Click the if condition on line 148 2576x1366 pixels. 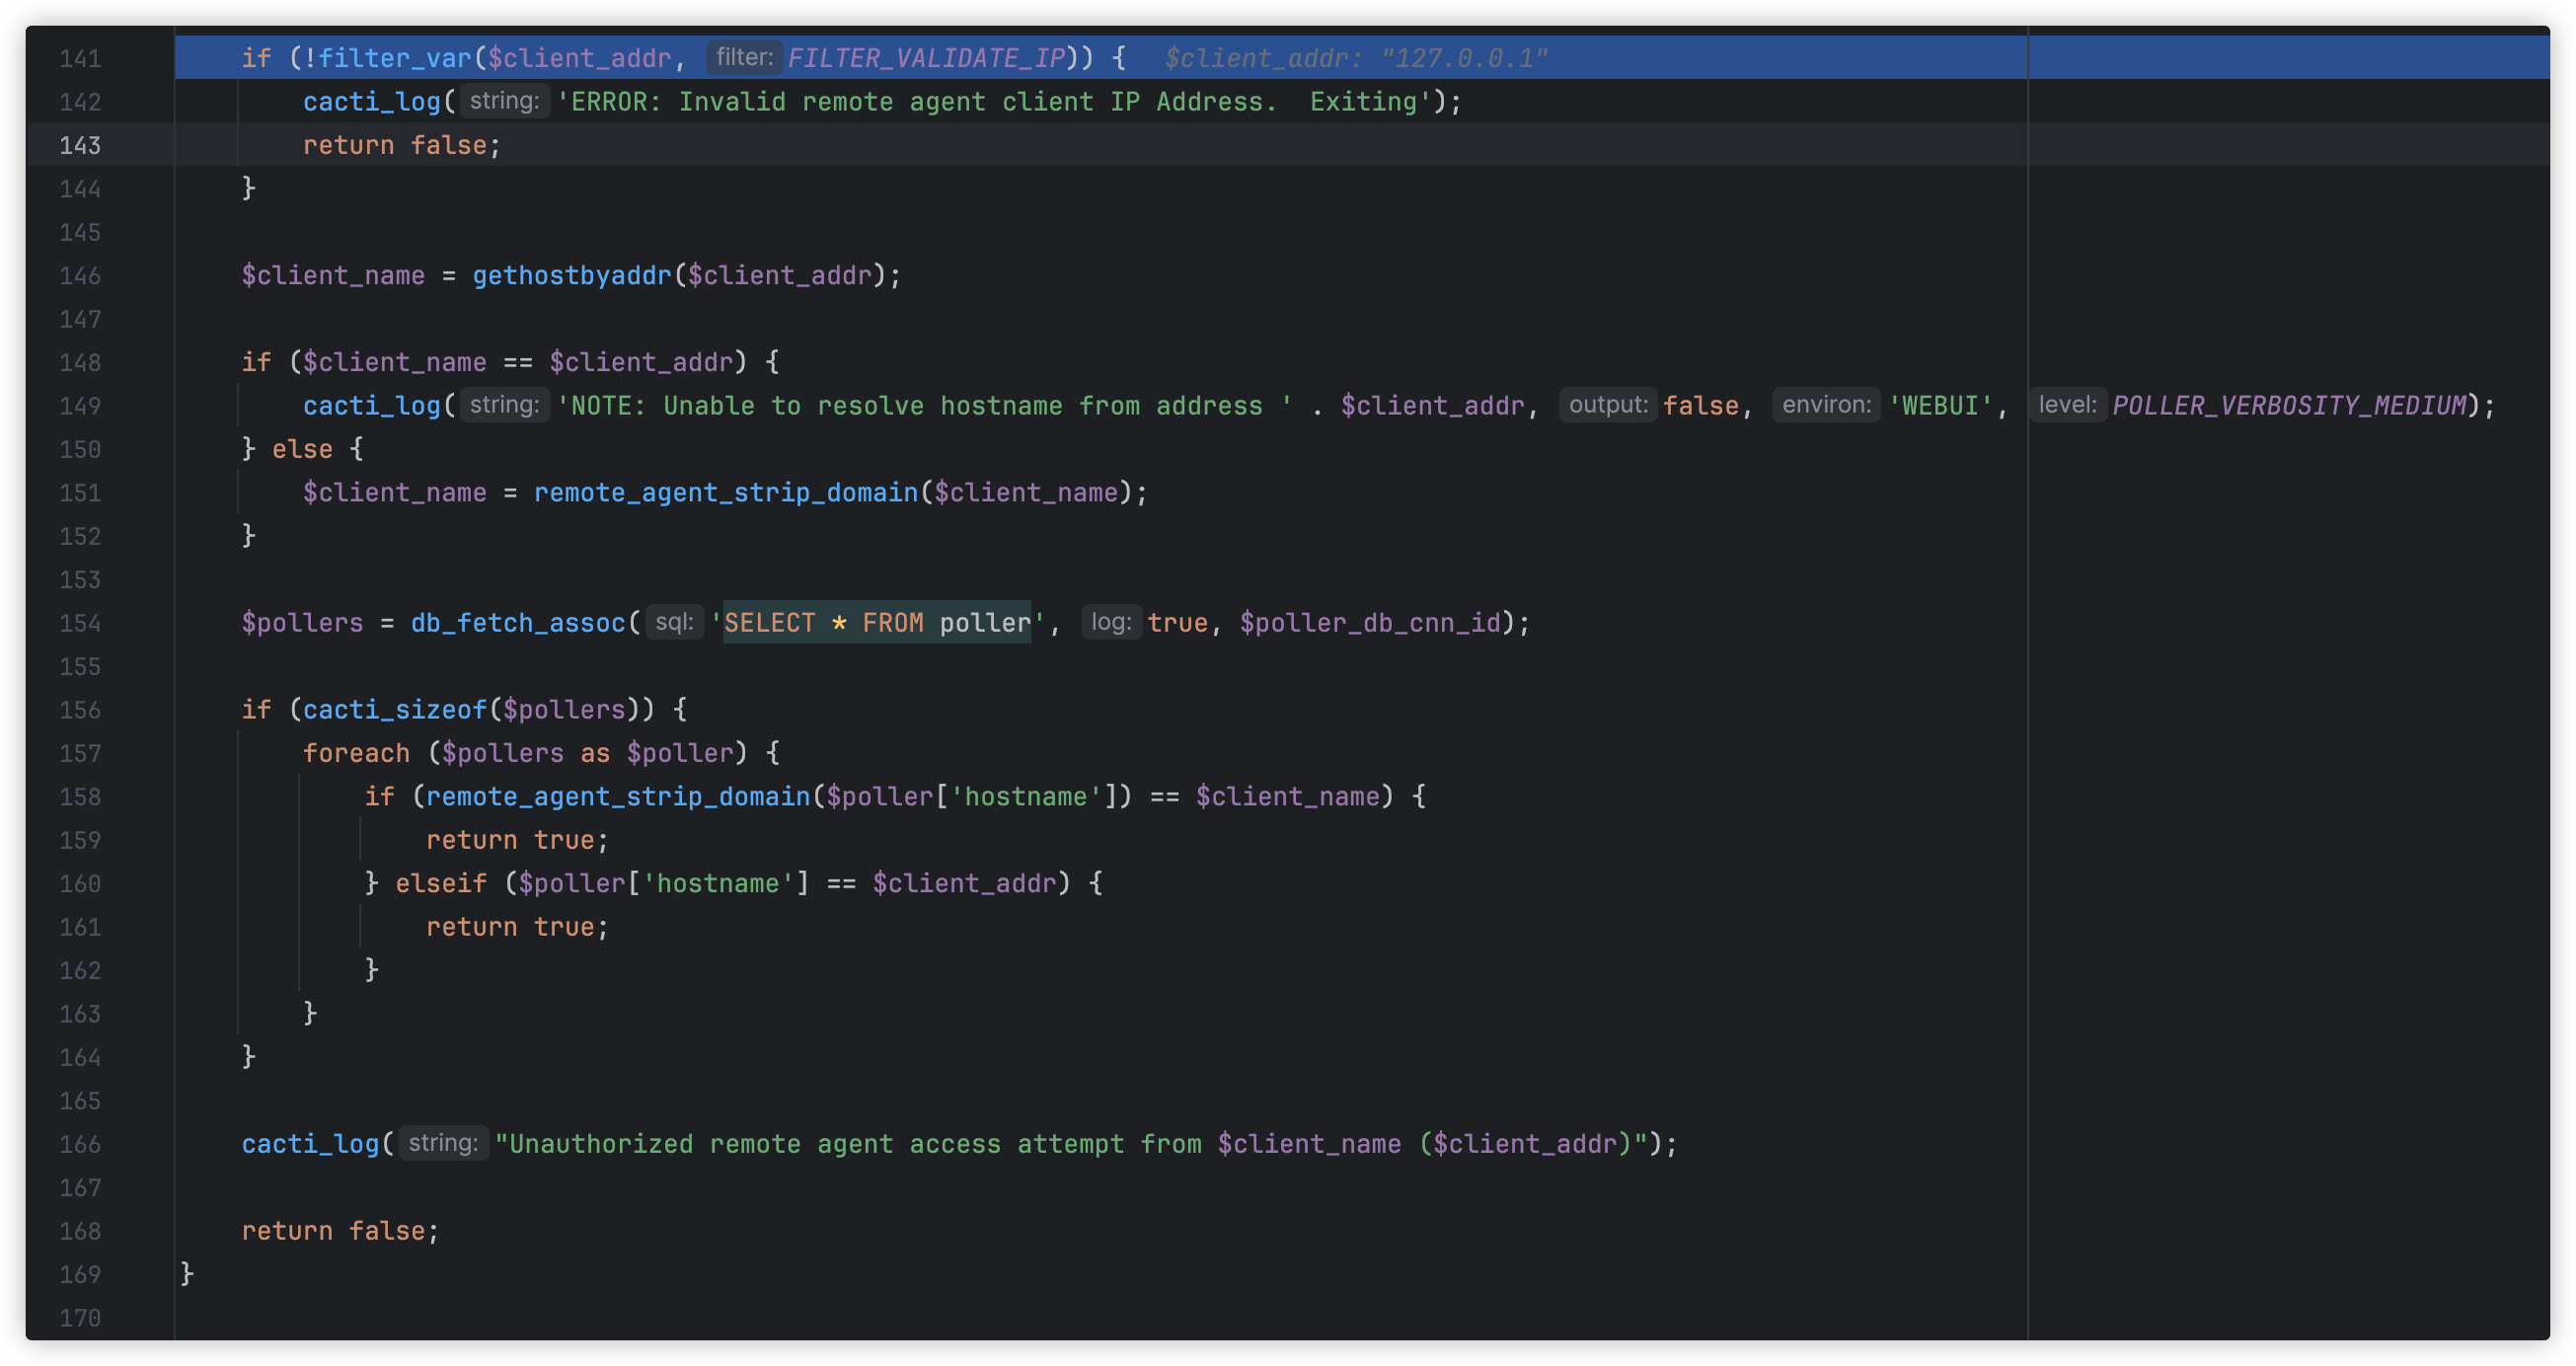pos(518,362)
